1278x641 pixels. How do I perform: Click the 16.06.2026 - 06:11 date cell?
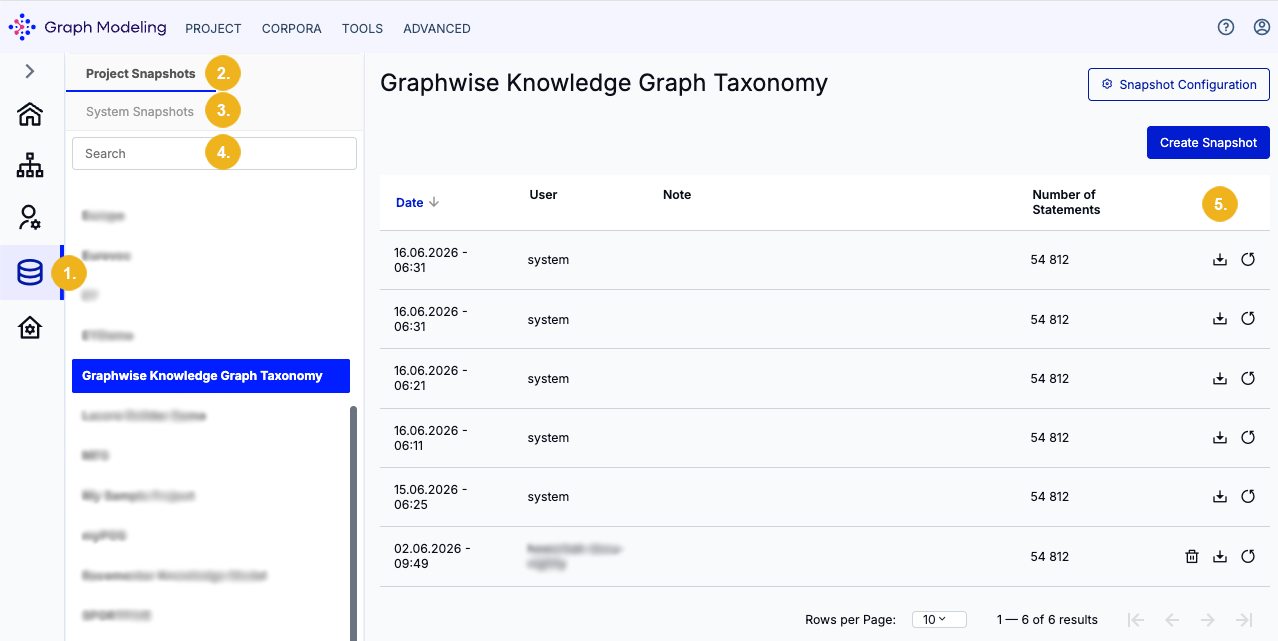pyautogui.click(x=430, y=438)
